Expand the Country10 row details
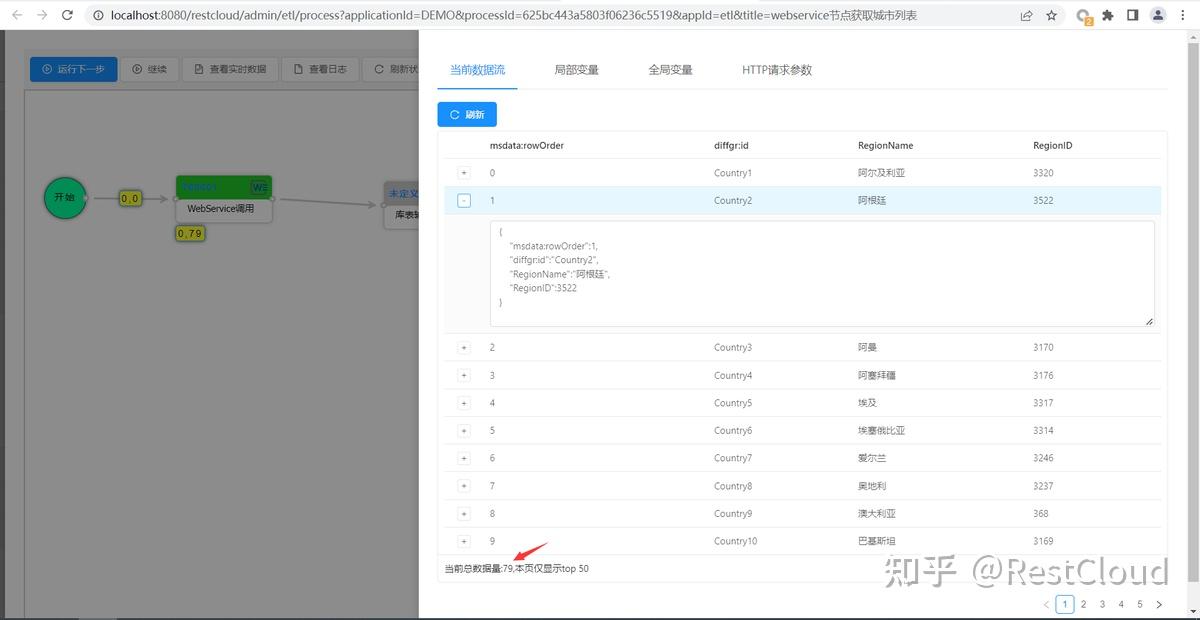 463,541
